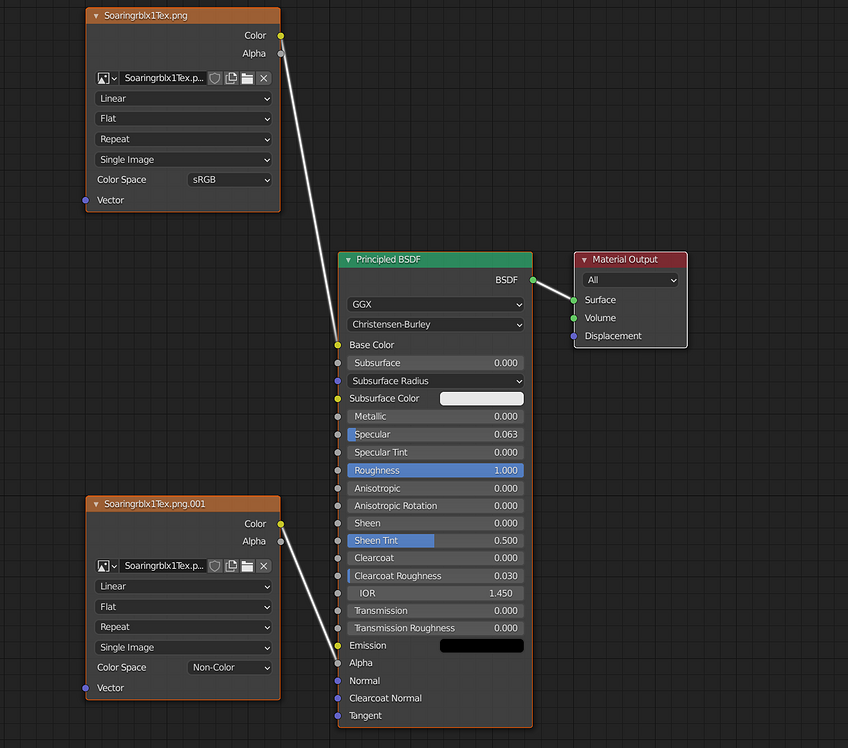Select the Principled BSDF node title

[388, 260]
